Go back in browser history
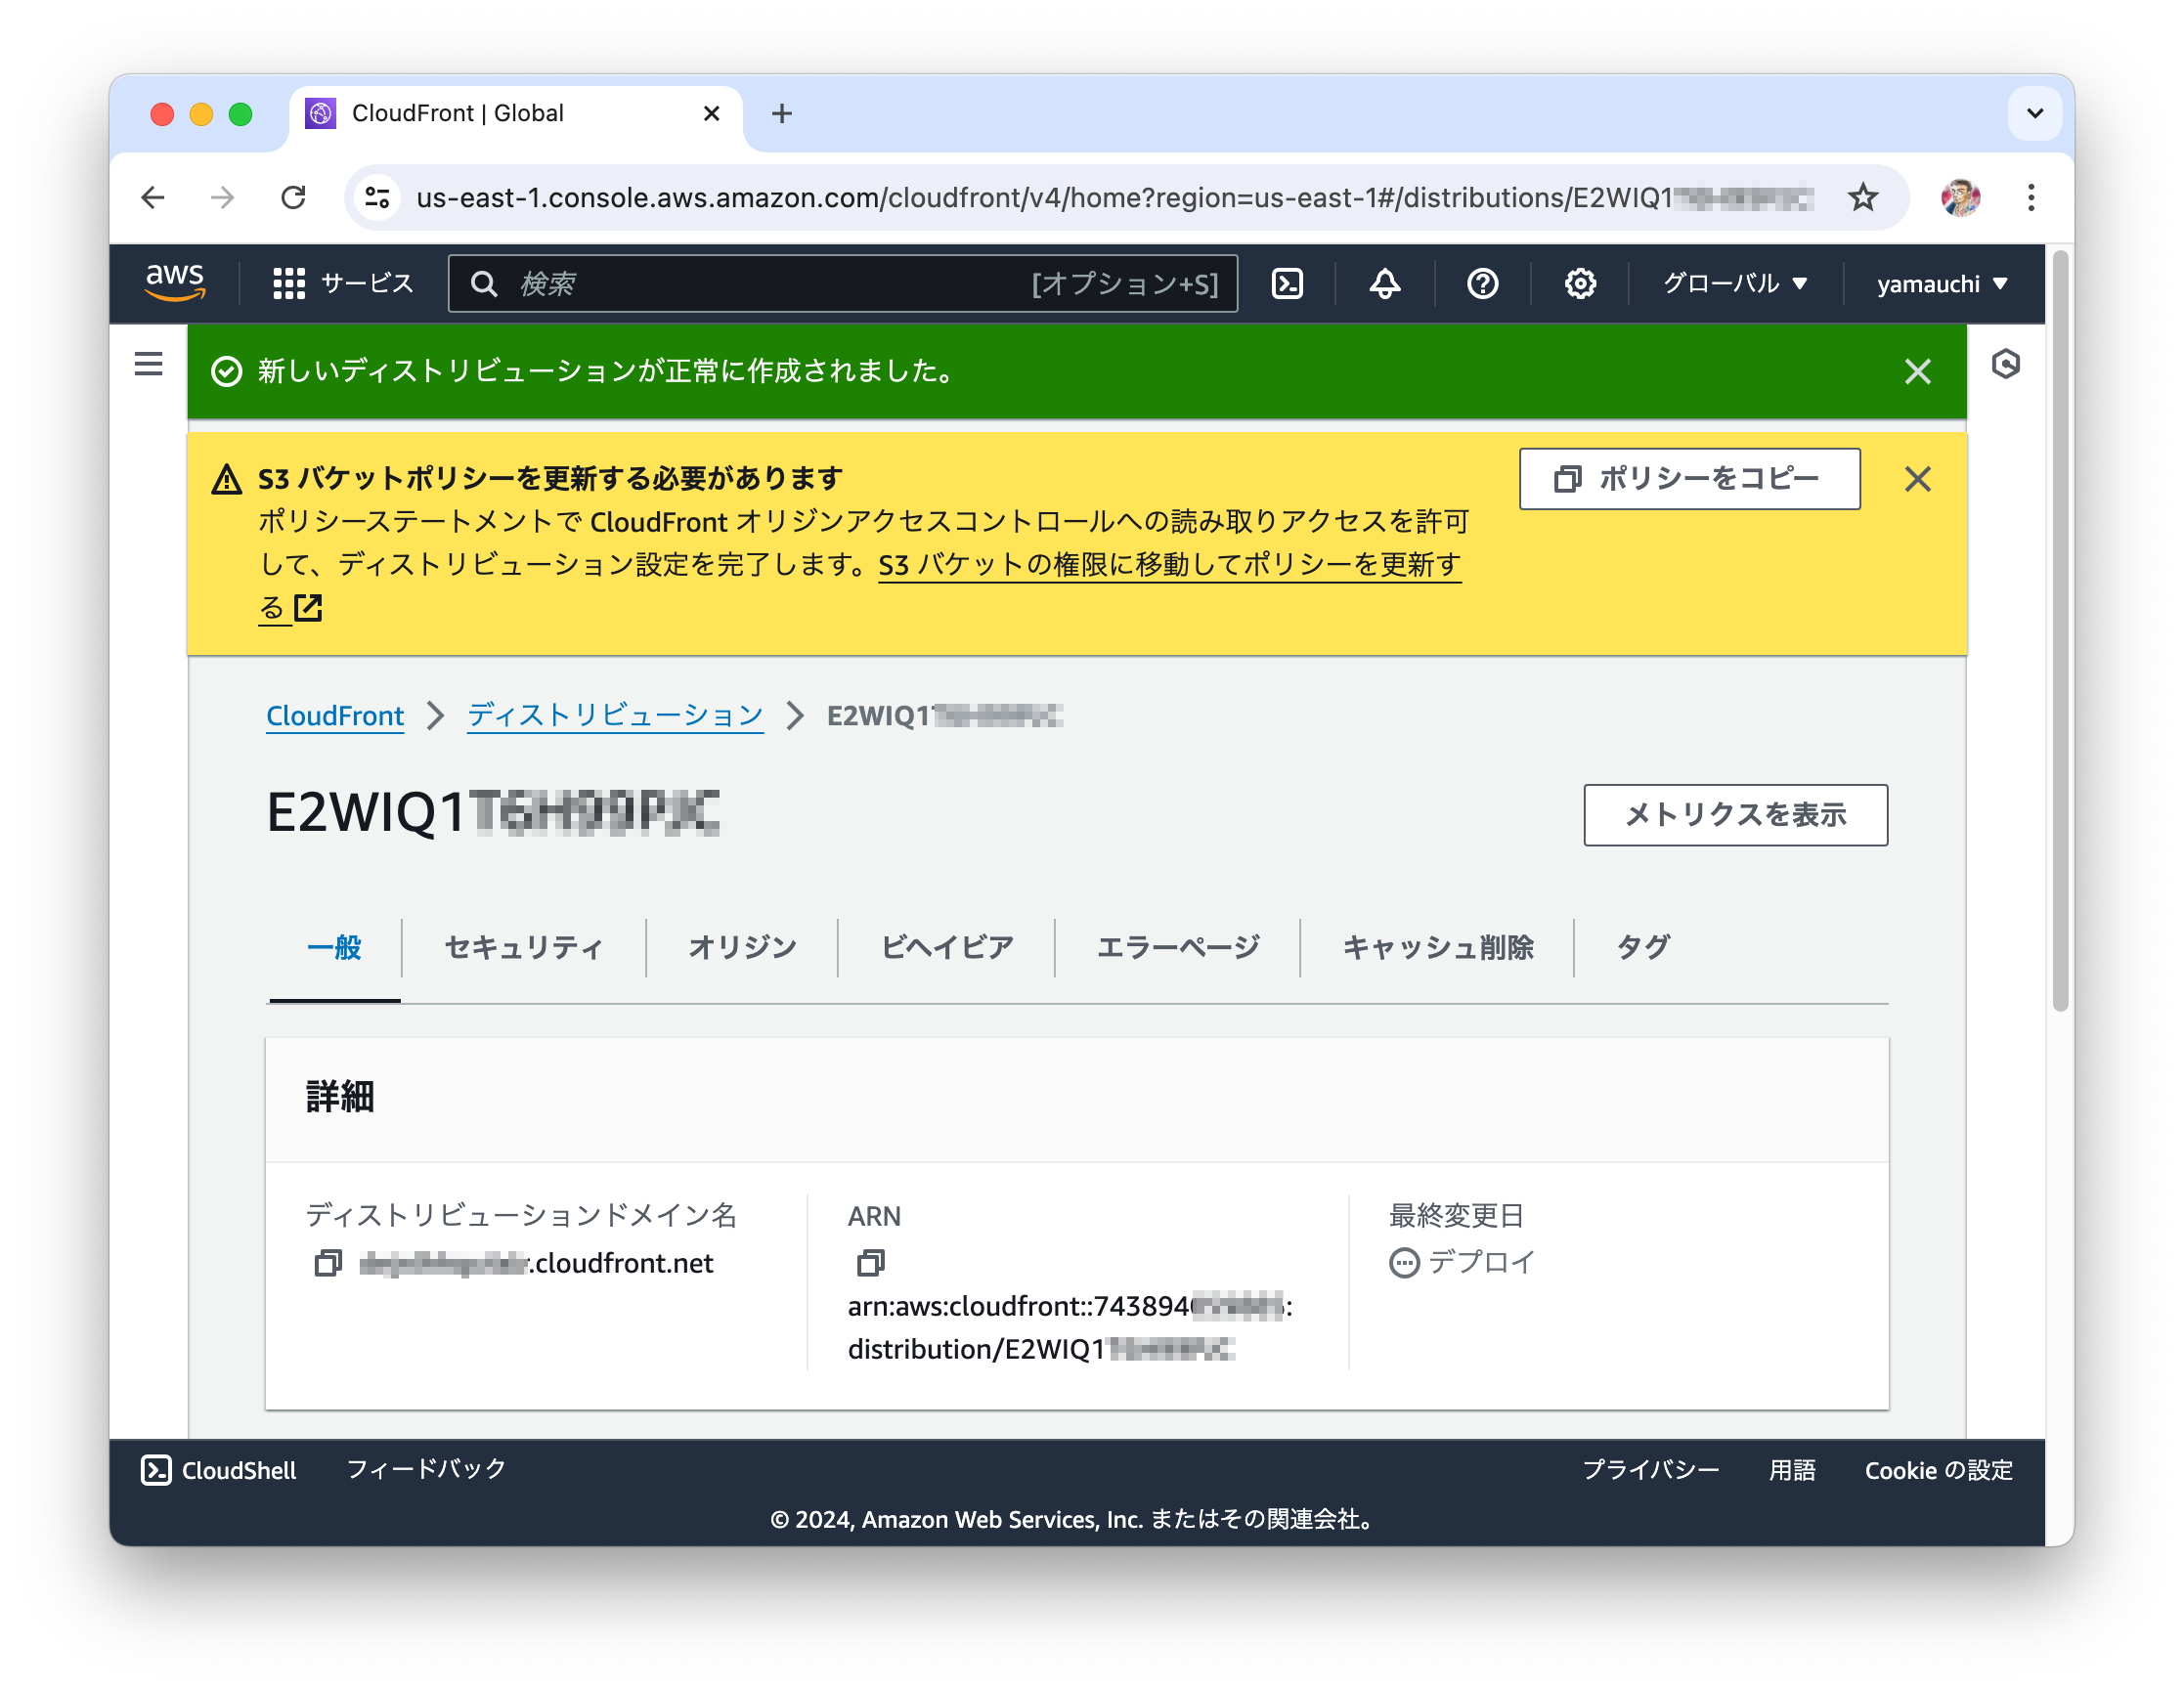Viewport: 2184px width, 1691px height. click(153, 198)
